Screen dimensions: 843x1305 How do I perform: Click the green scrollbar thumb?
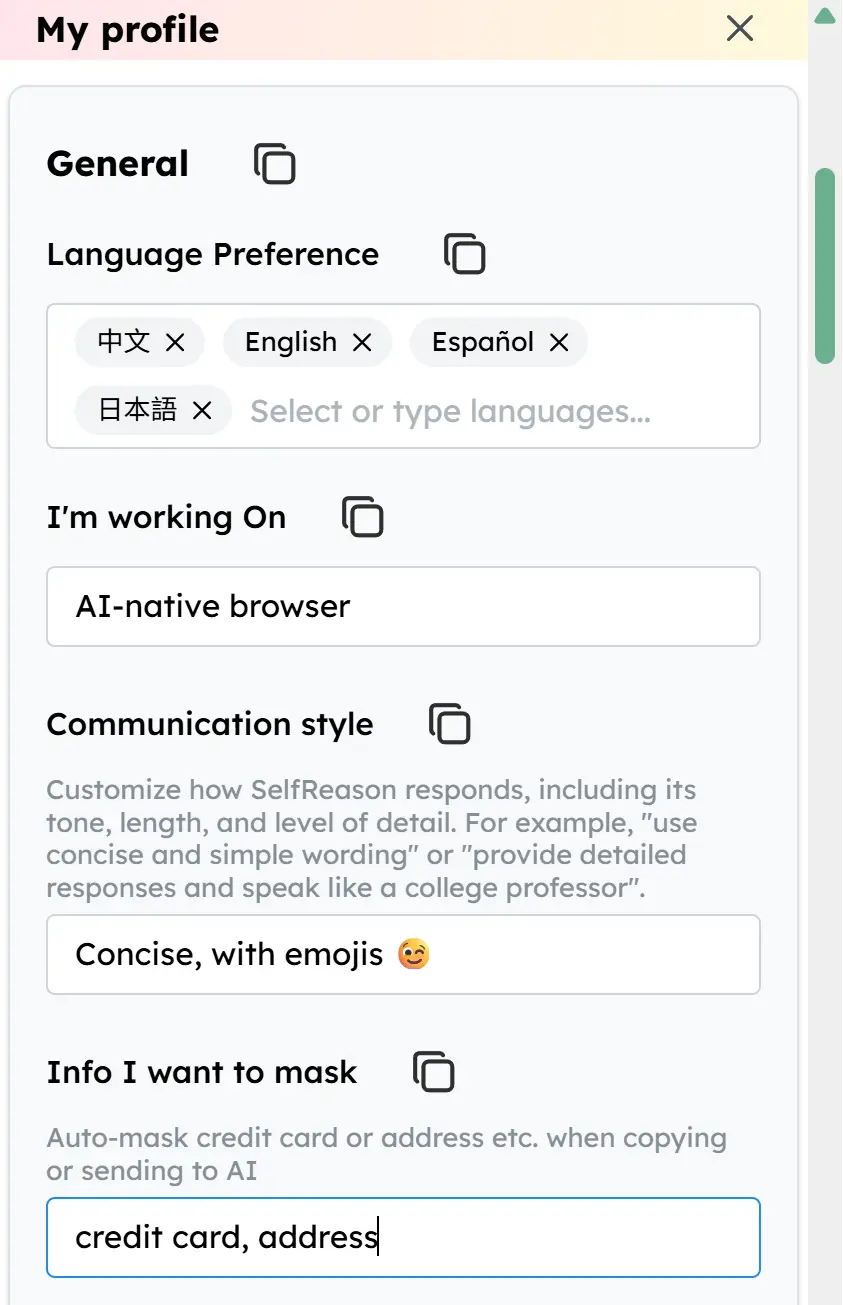coord(825,266)
